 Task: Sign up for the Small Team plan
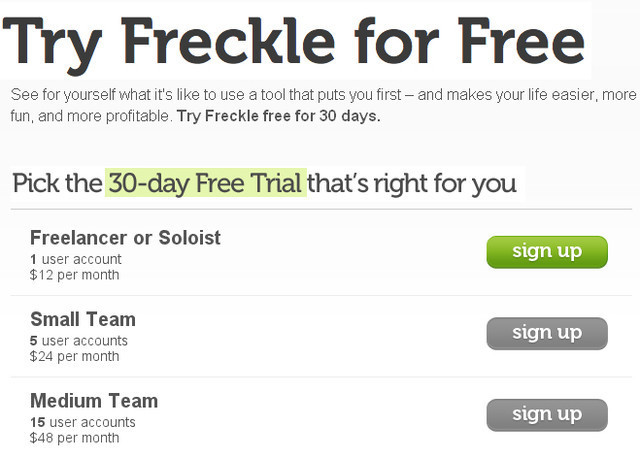[547, 333]
